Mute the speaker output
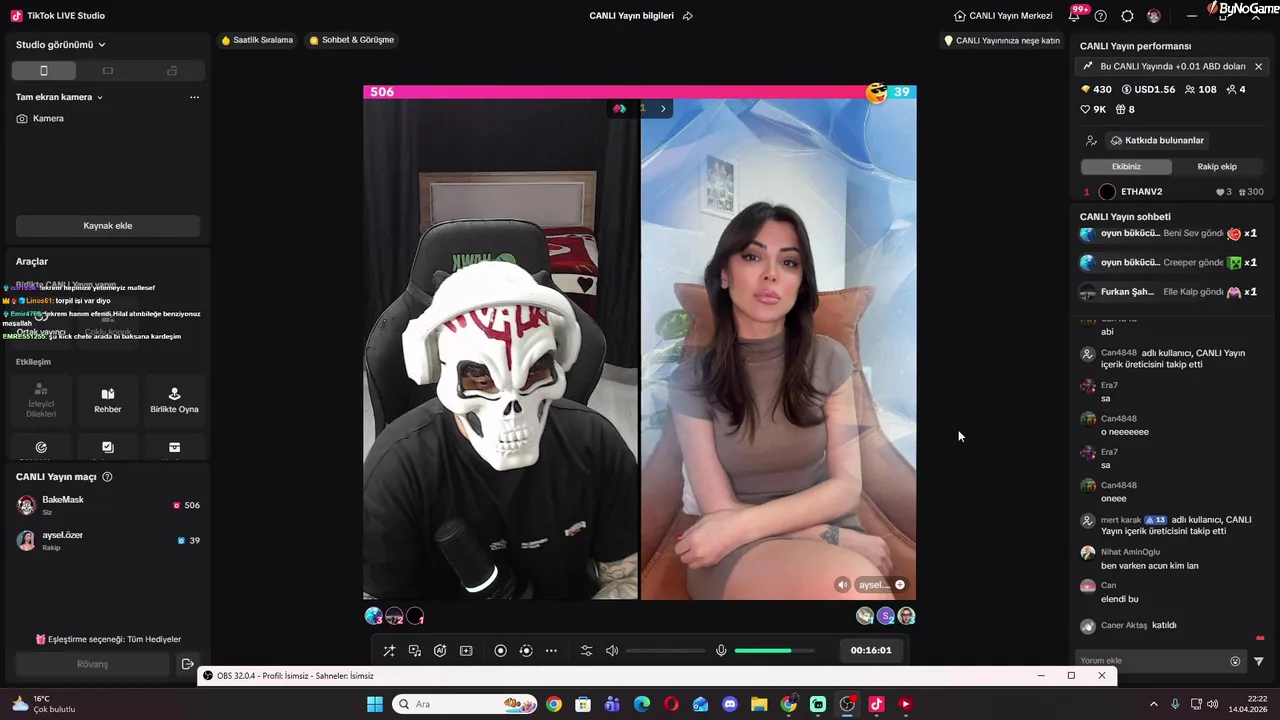The height and width of the screenshot is (720, 1280). pyautogui.click(x=612, y=650)
